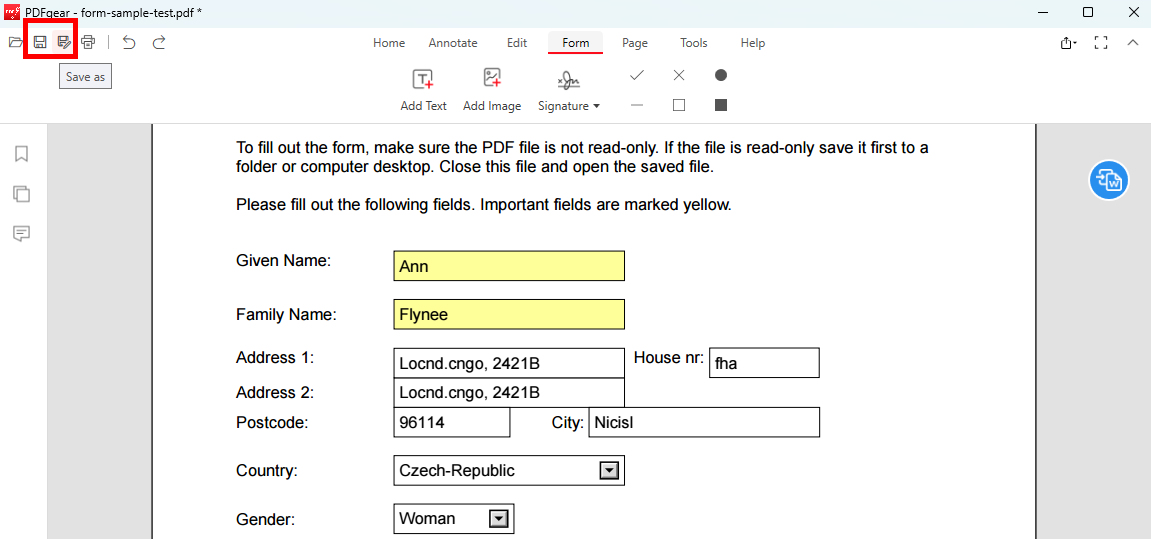Open the page thumbnails sidebar panel
Screen dimensions: 1151x539
pyautogui.click(x=21, y=194)
